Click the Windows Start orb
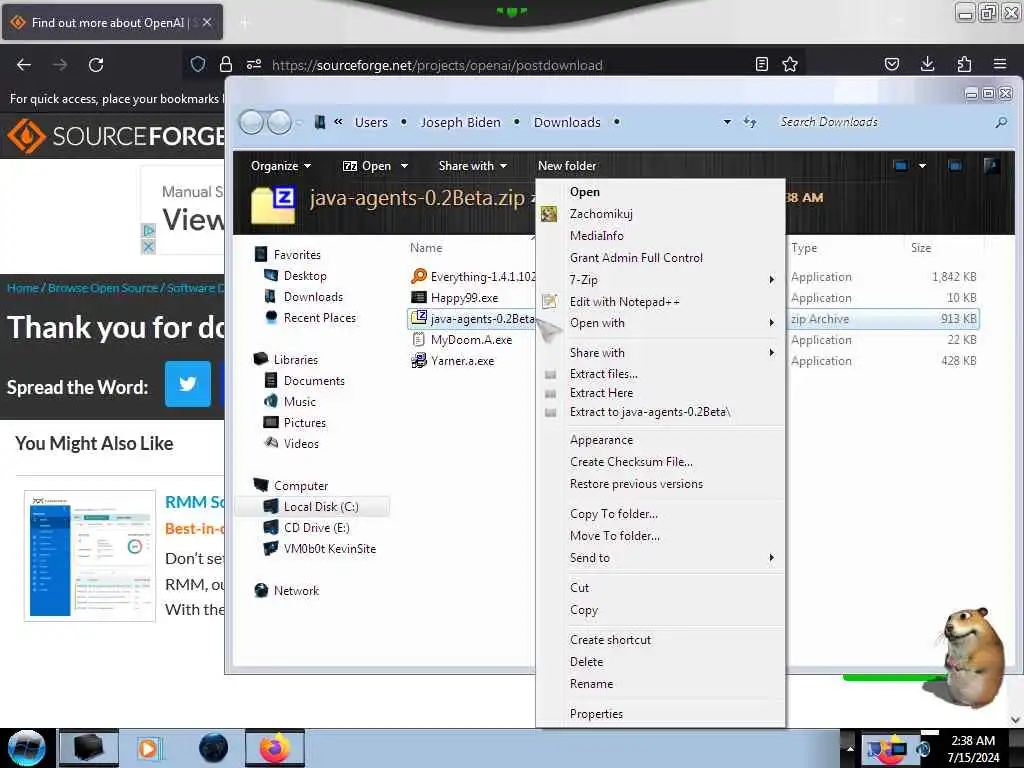Screen dimensions: 1024x768 tap(27, 748)
